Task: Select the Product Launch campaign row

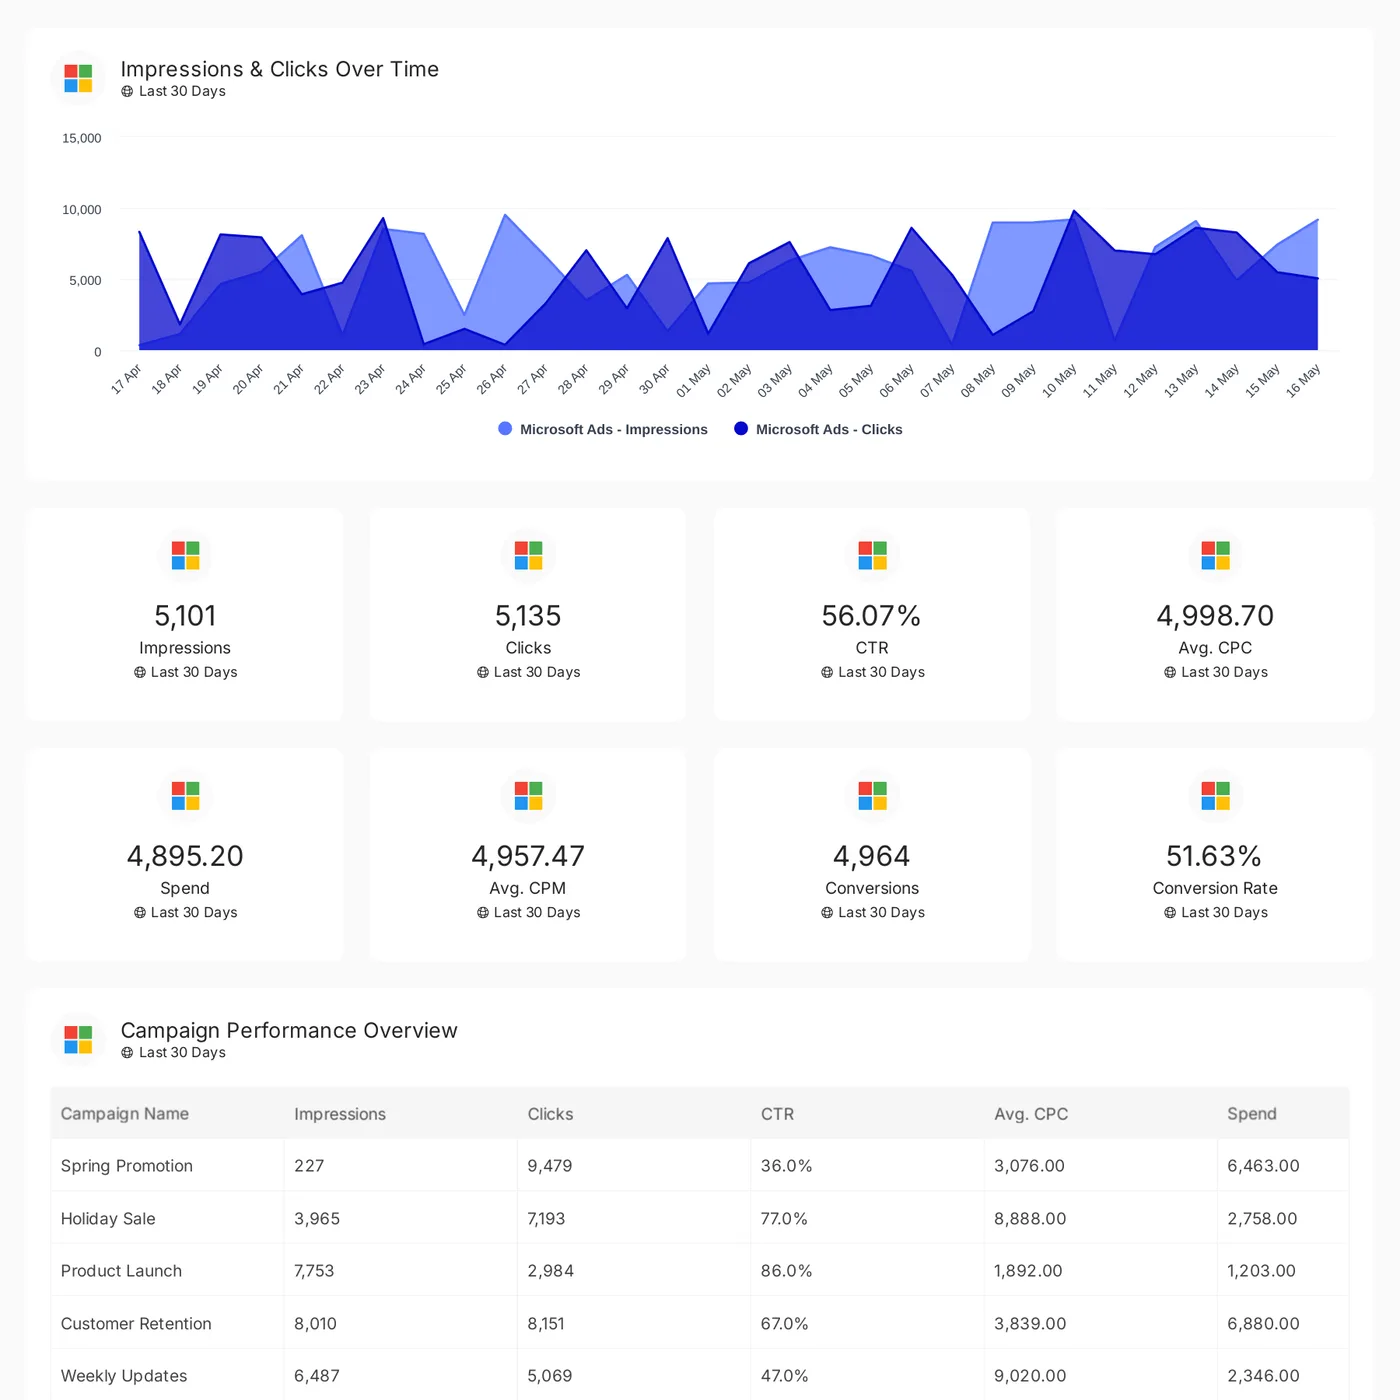Action: (700, 1271)
